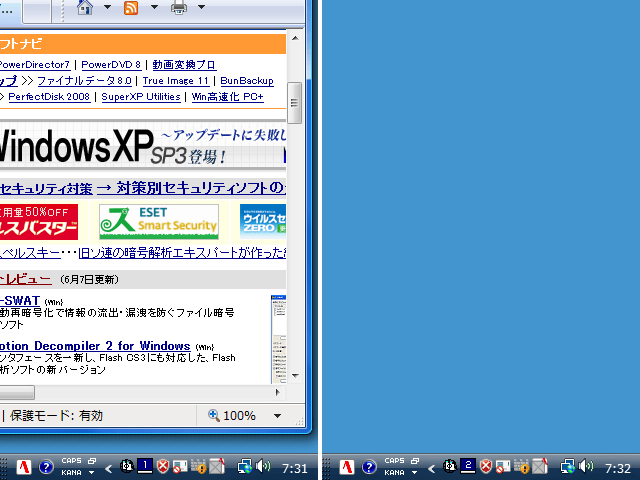Click volume speaker icon on 7:32 taskbar
Image resolution: width=640 pixels, height=480 pixels.
tap(586, 466)
